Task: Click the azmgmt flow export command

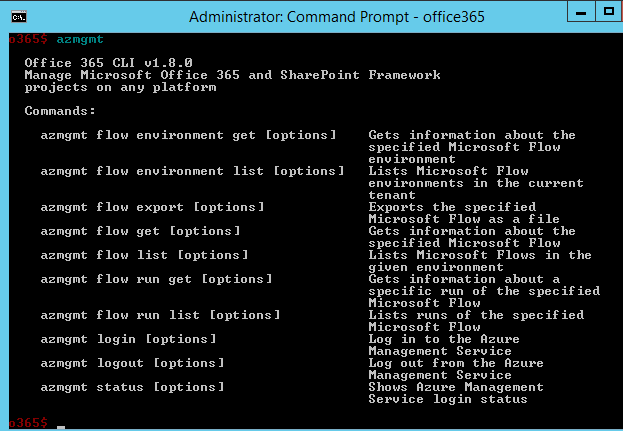Action: (x=152, y=207)
